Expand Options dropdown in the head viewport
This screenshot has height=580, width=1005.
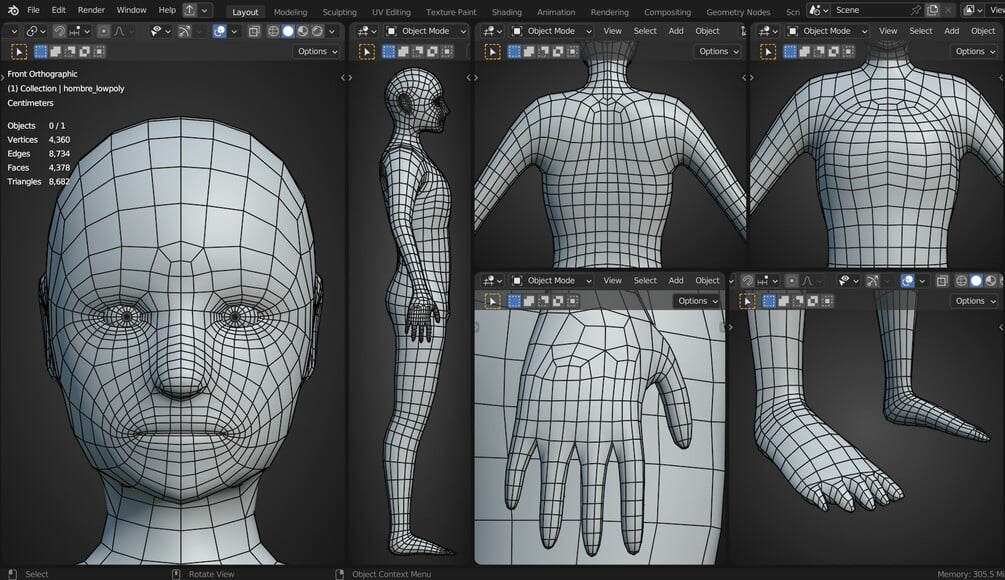pos(316,51)
